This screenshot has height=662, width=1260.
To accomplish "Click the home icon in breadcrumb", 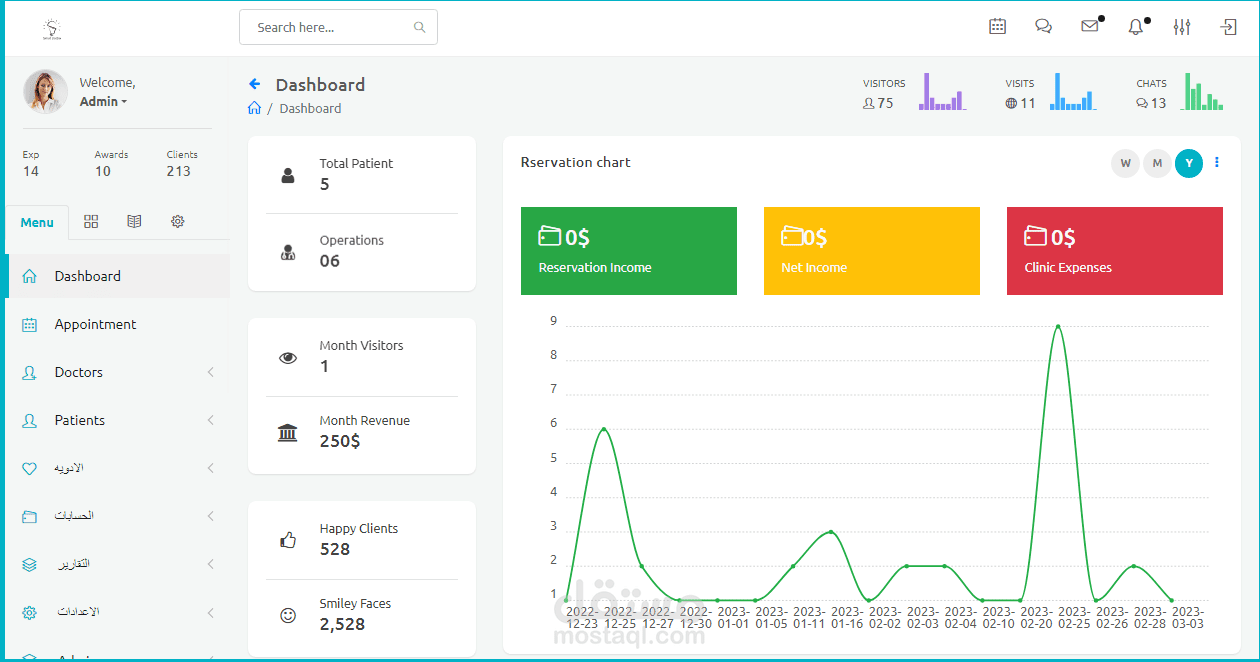I will coord(254,108).
